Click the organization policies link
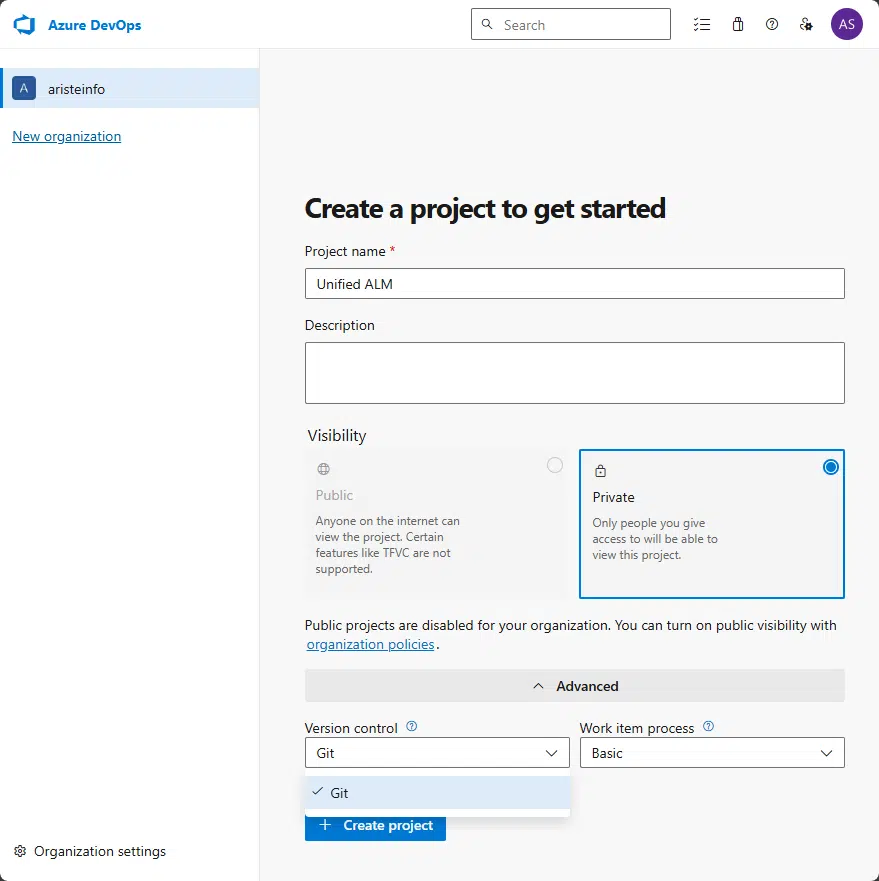This screenshot has width=879, height=881. (370, 644)
